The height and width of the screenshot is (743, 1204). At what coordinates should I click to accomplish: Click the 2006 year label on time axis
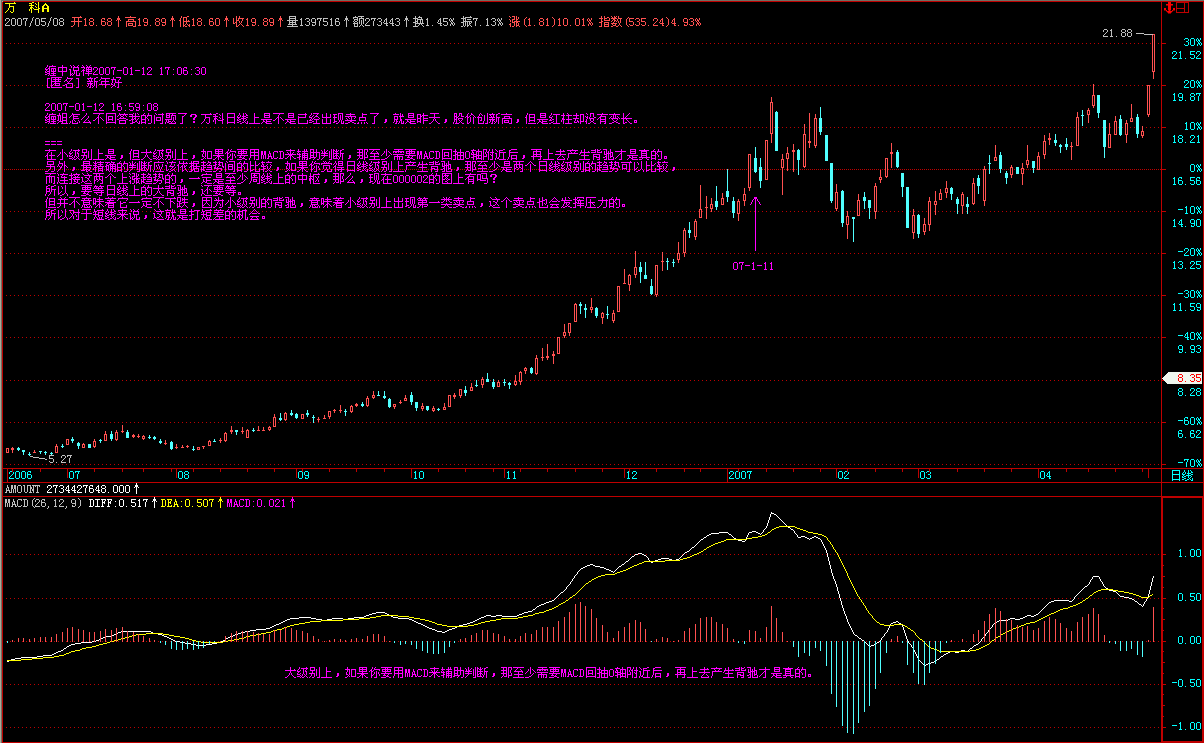pos(19,476)
